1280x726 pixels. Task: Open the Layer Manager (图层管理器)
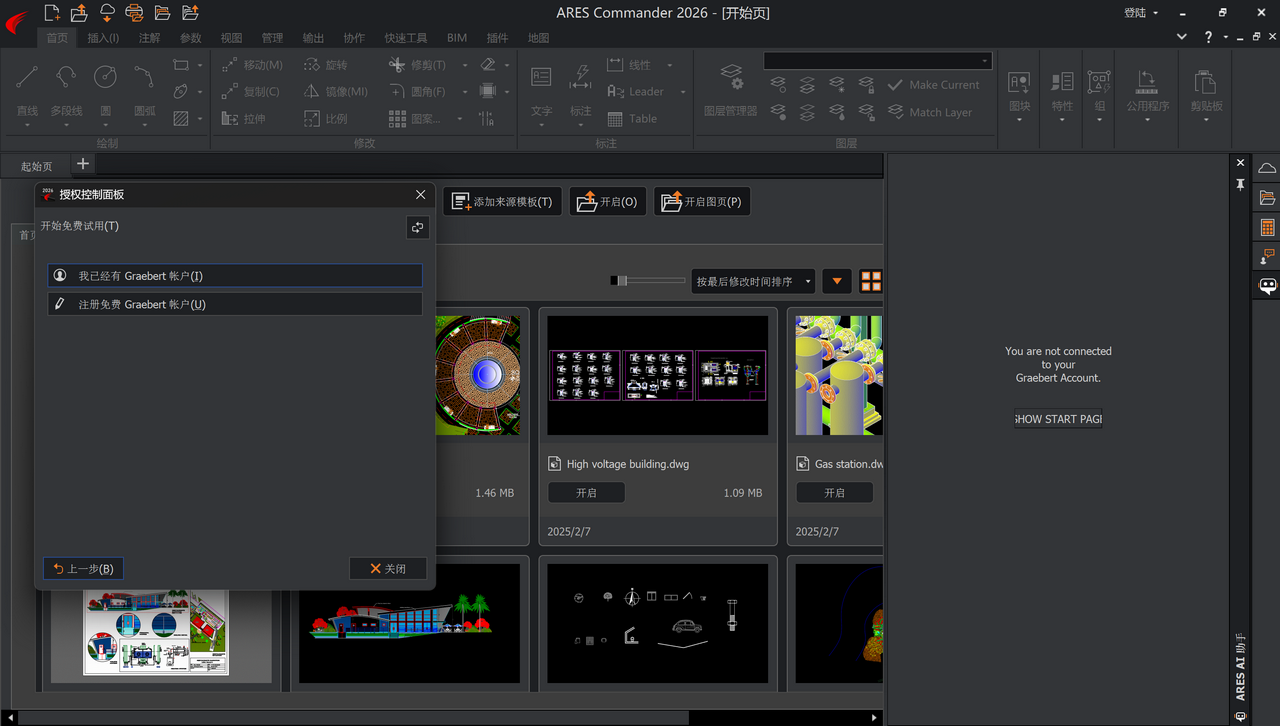point(731,78)
